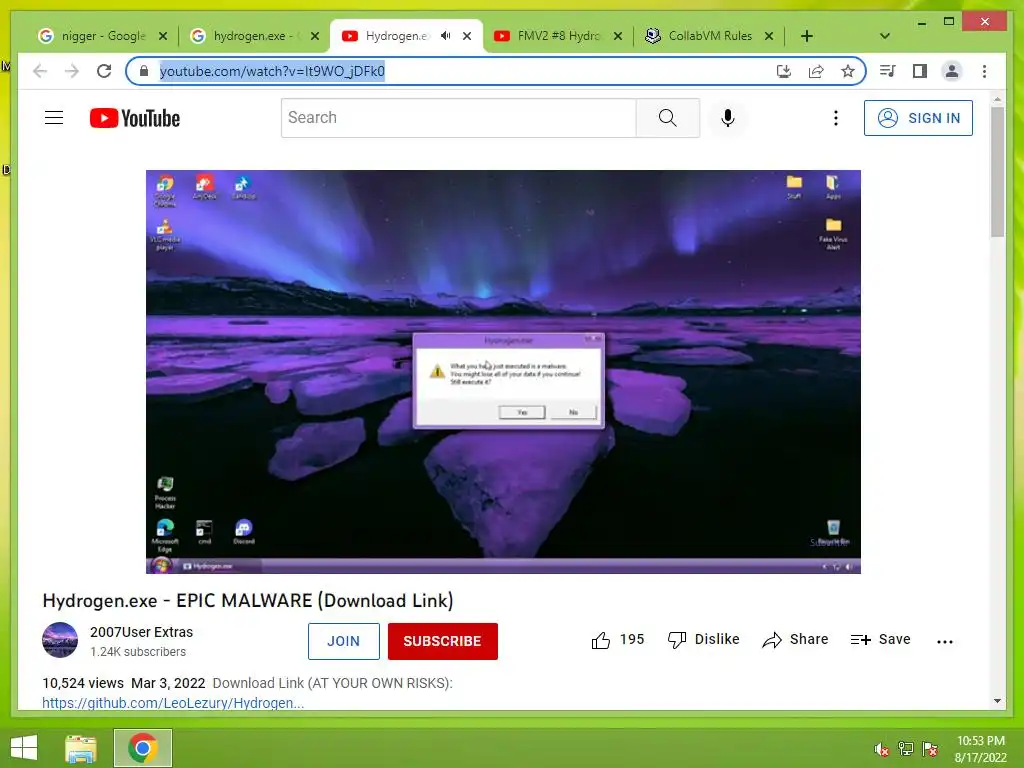This screenshot has height=768, width=1024.
Task: Click the Share button under video
Action: coord(795,639)
